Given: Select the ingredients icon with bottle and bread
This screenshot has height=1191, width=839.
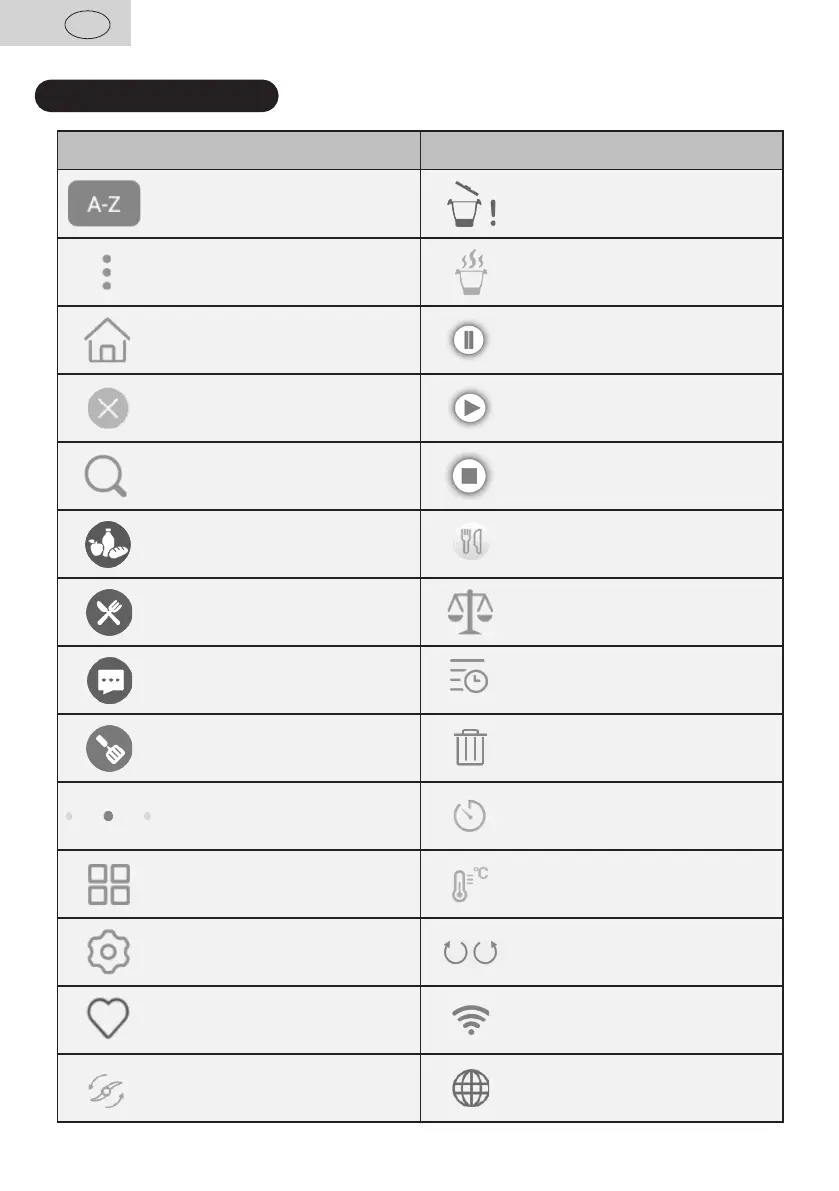Looking at the screenshot, I should coord(107,544).
